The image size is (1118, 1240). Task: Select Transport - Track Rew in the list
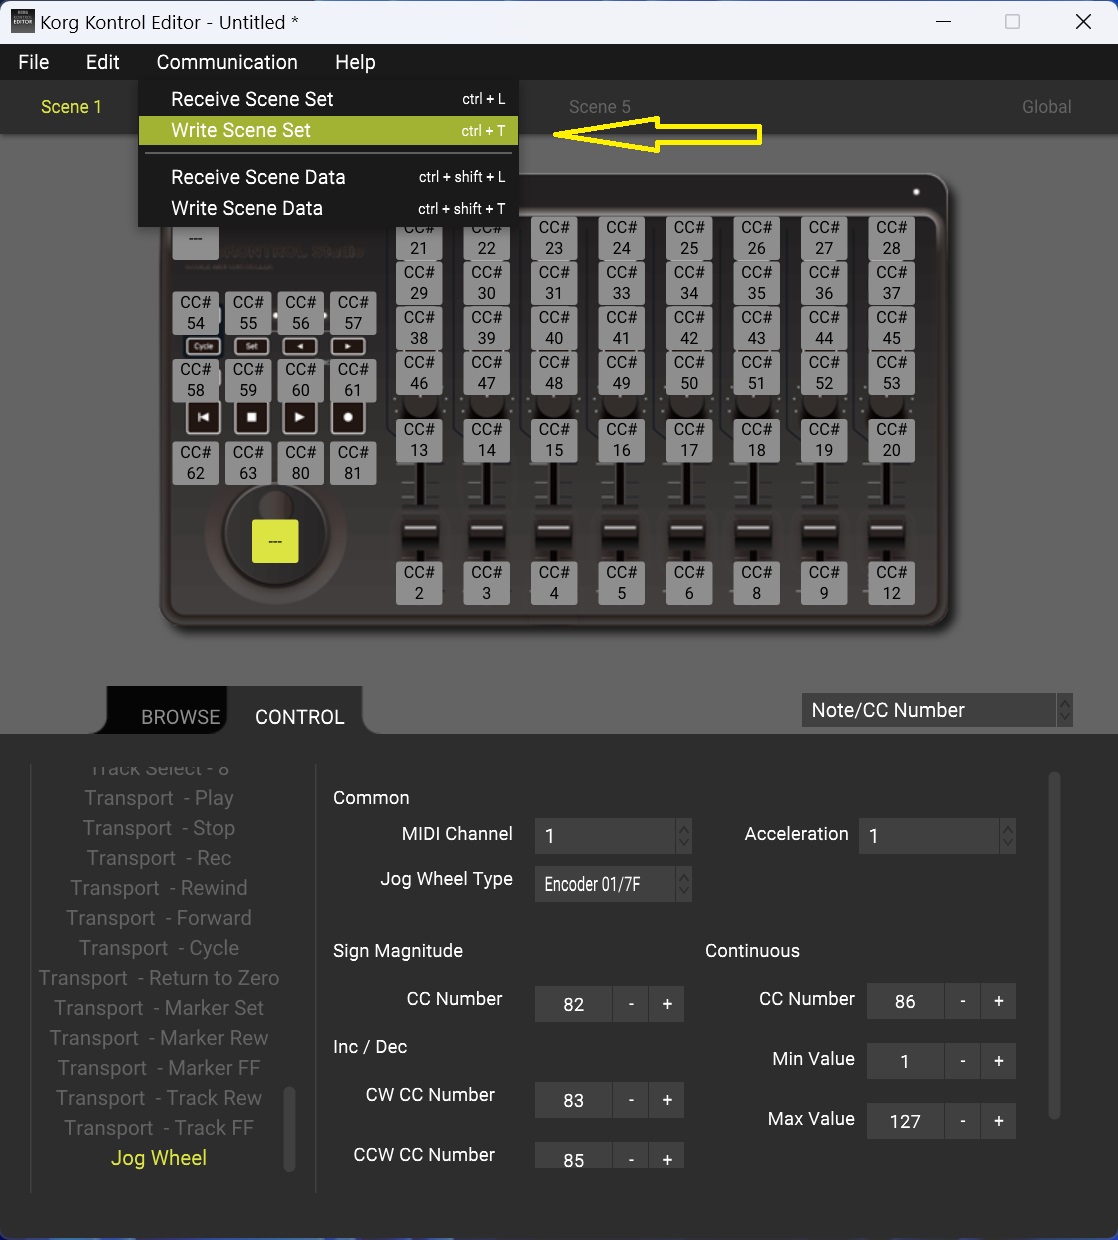[x=159, y=1098]
